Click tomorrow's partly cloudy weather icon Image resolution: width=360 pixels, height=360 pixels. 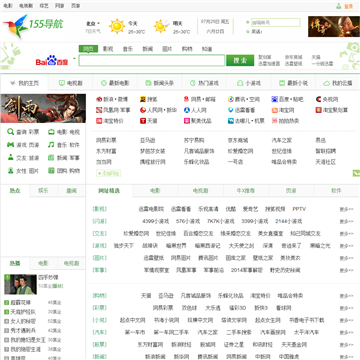tap(162, 26)
